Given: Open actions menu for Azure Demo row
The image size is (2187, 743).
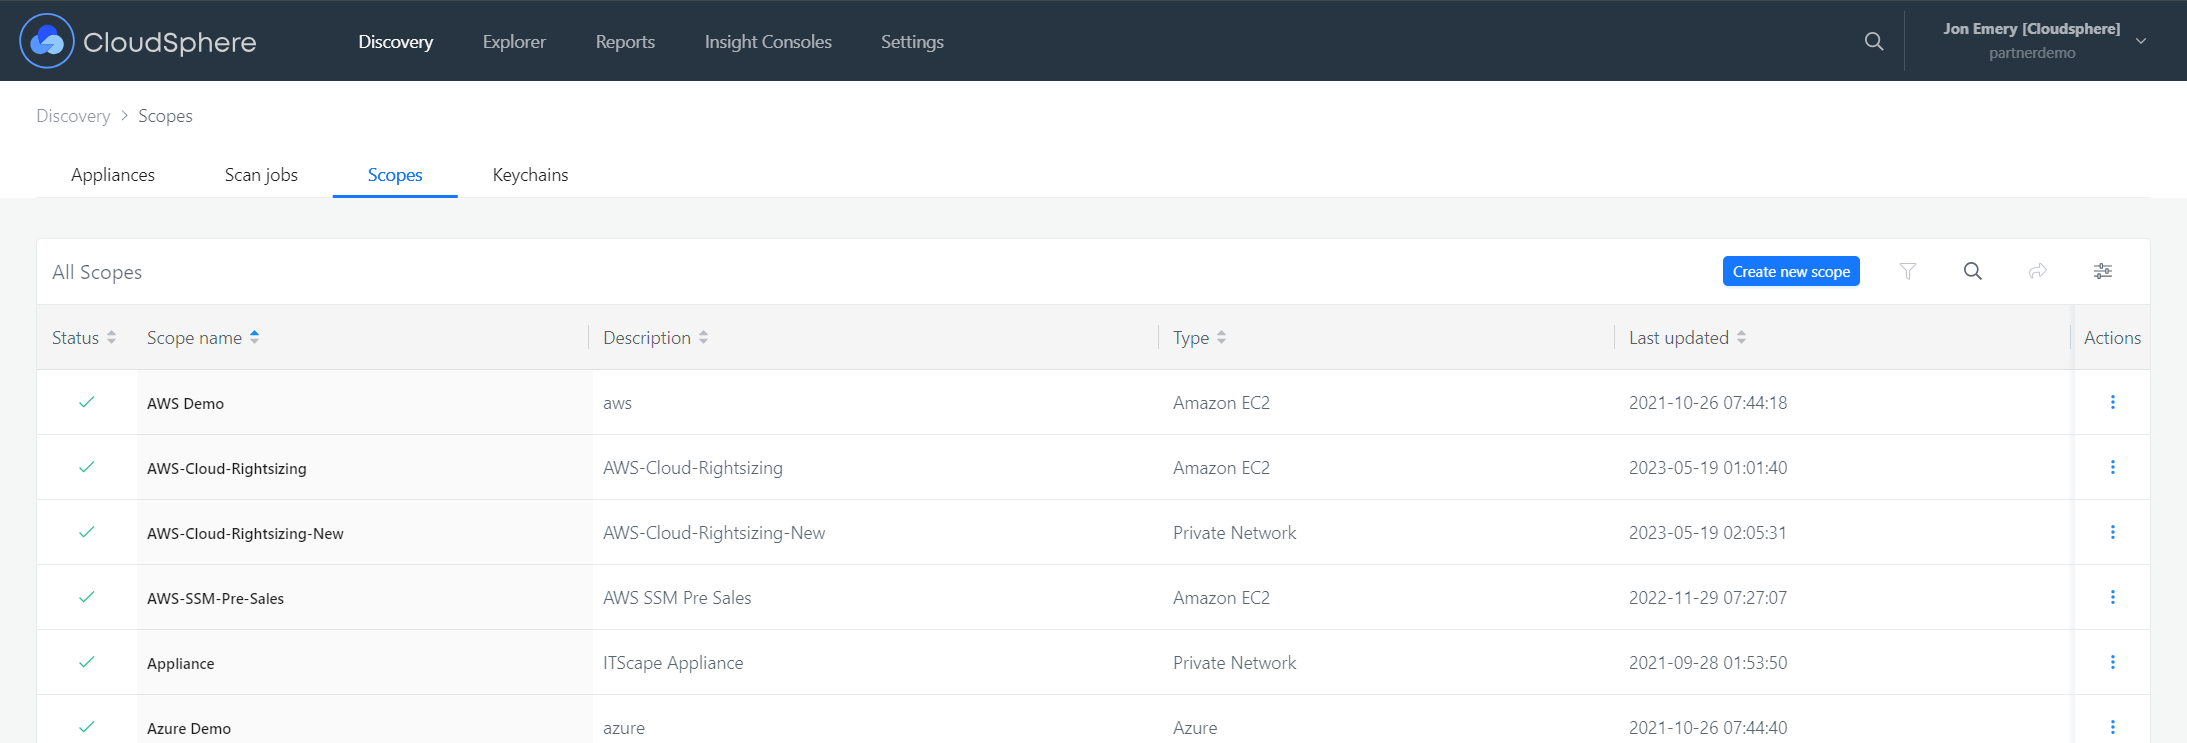Looking at the screenshot, I should (x=2113, y=727).
